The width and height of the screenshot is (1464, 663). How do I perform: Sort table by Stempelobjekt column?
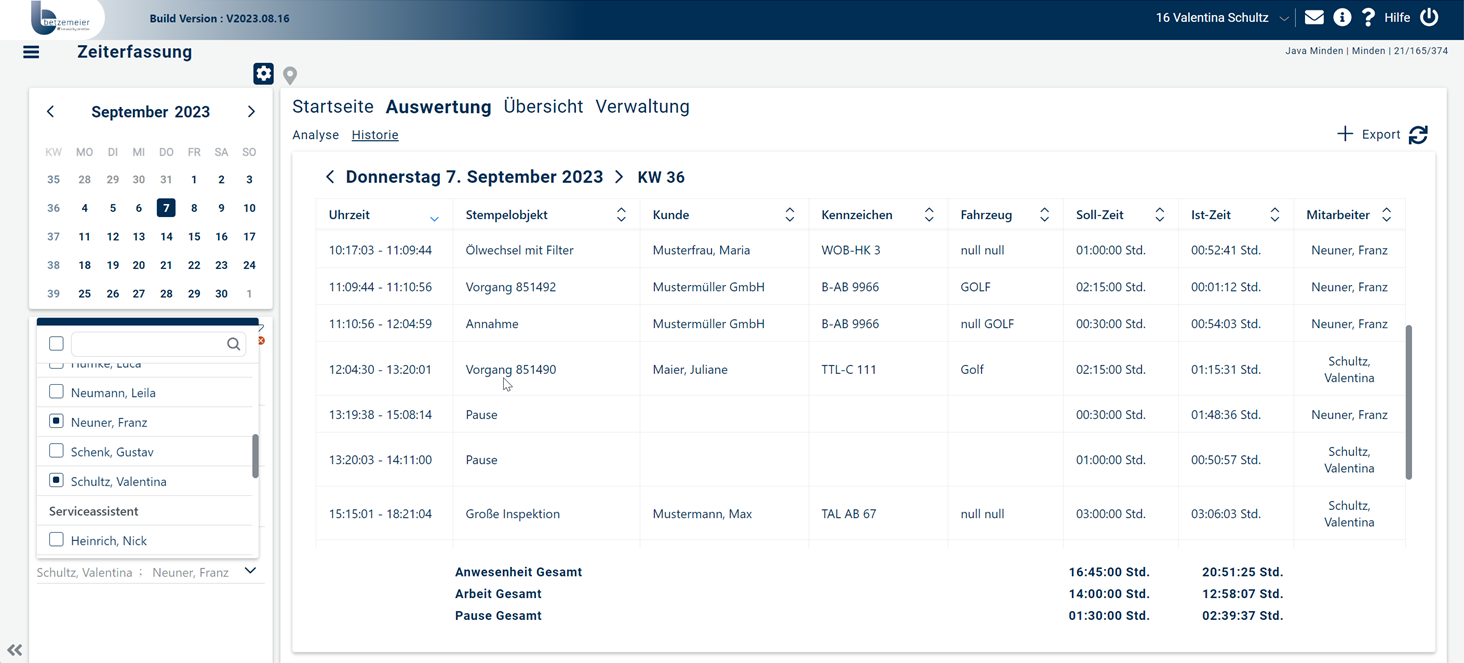(621, 215)
